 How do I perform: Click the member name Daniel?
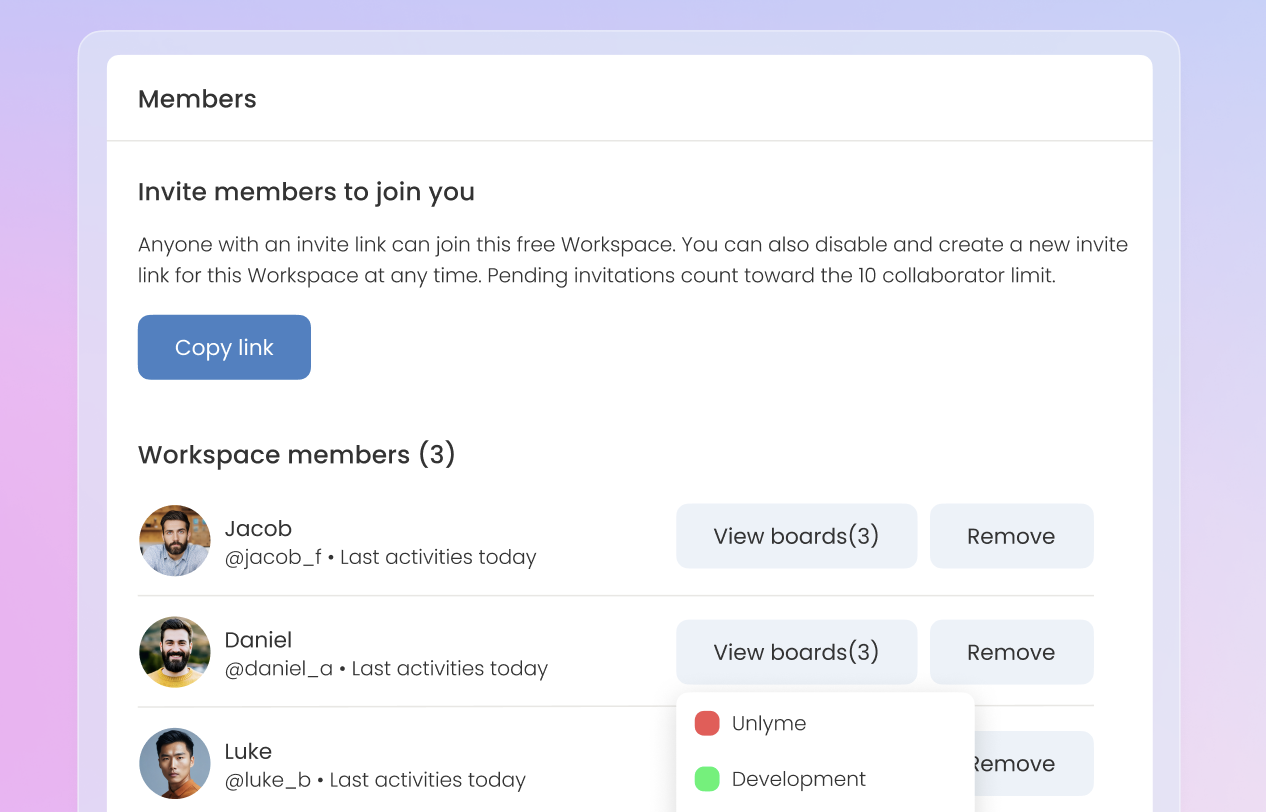coord(258,640)
